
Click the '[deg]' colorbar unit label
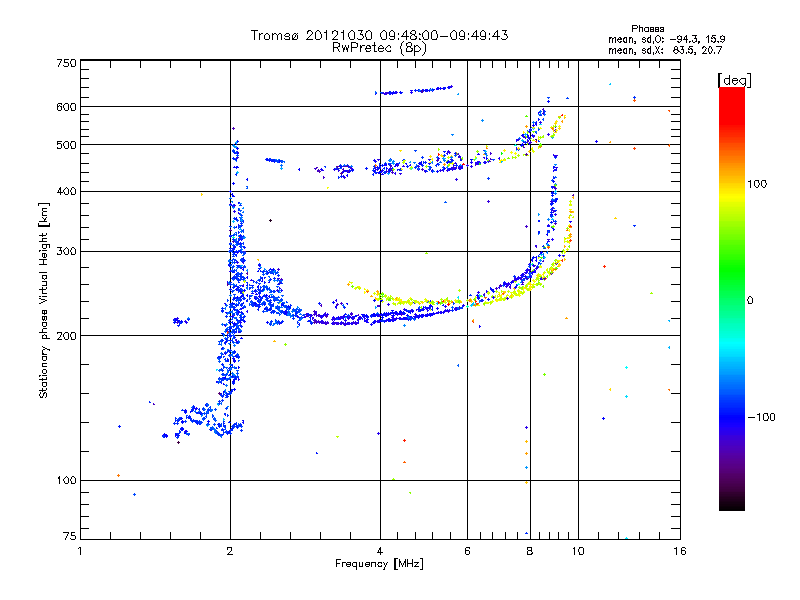tap(734, 80)
